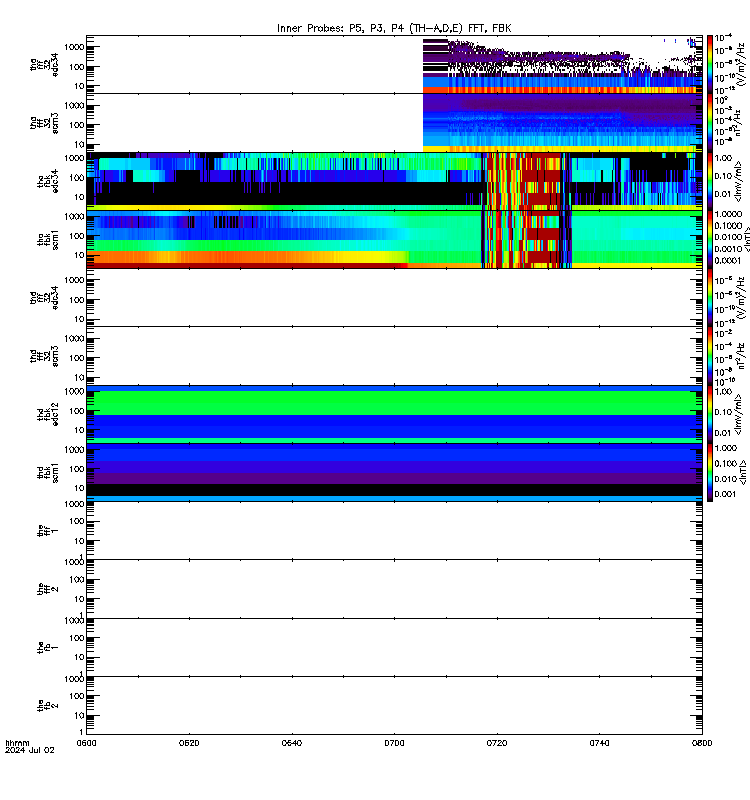Image resolution: width=750 pixels, height=800 pixels.
Task: Click the "<|nT|>" unit label of thd fbk scm1 colorbar
Action: 743,472
